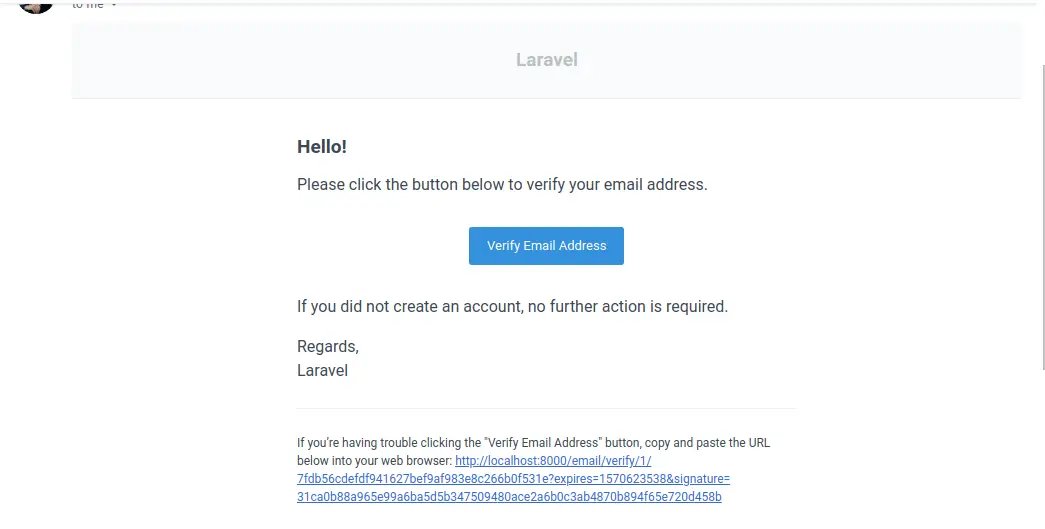Image resolution: width=1045 pixels, height=529 pixels.
Task: Click the Laravel header title
Action: 546,60
